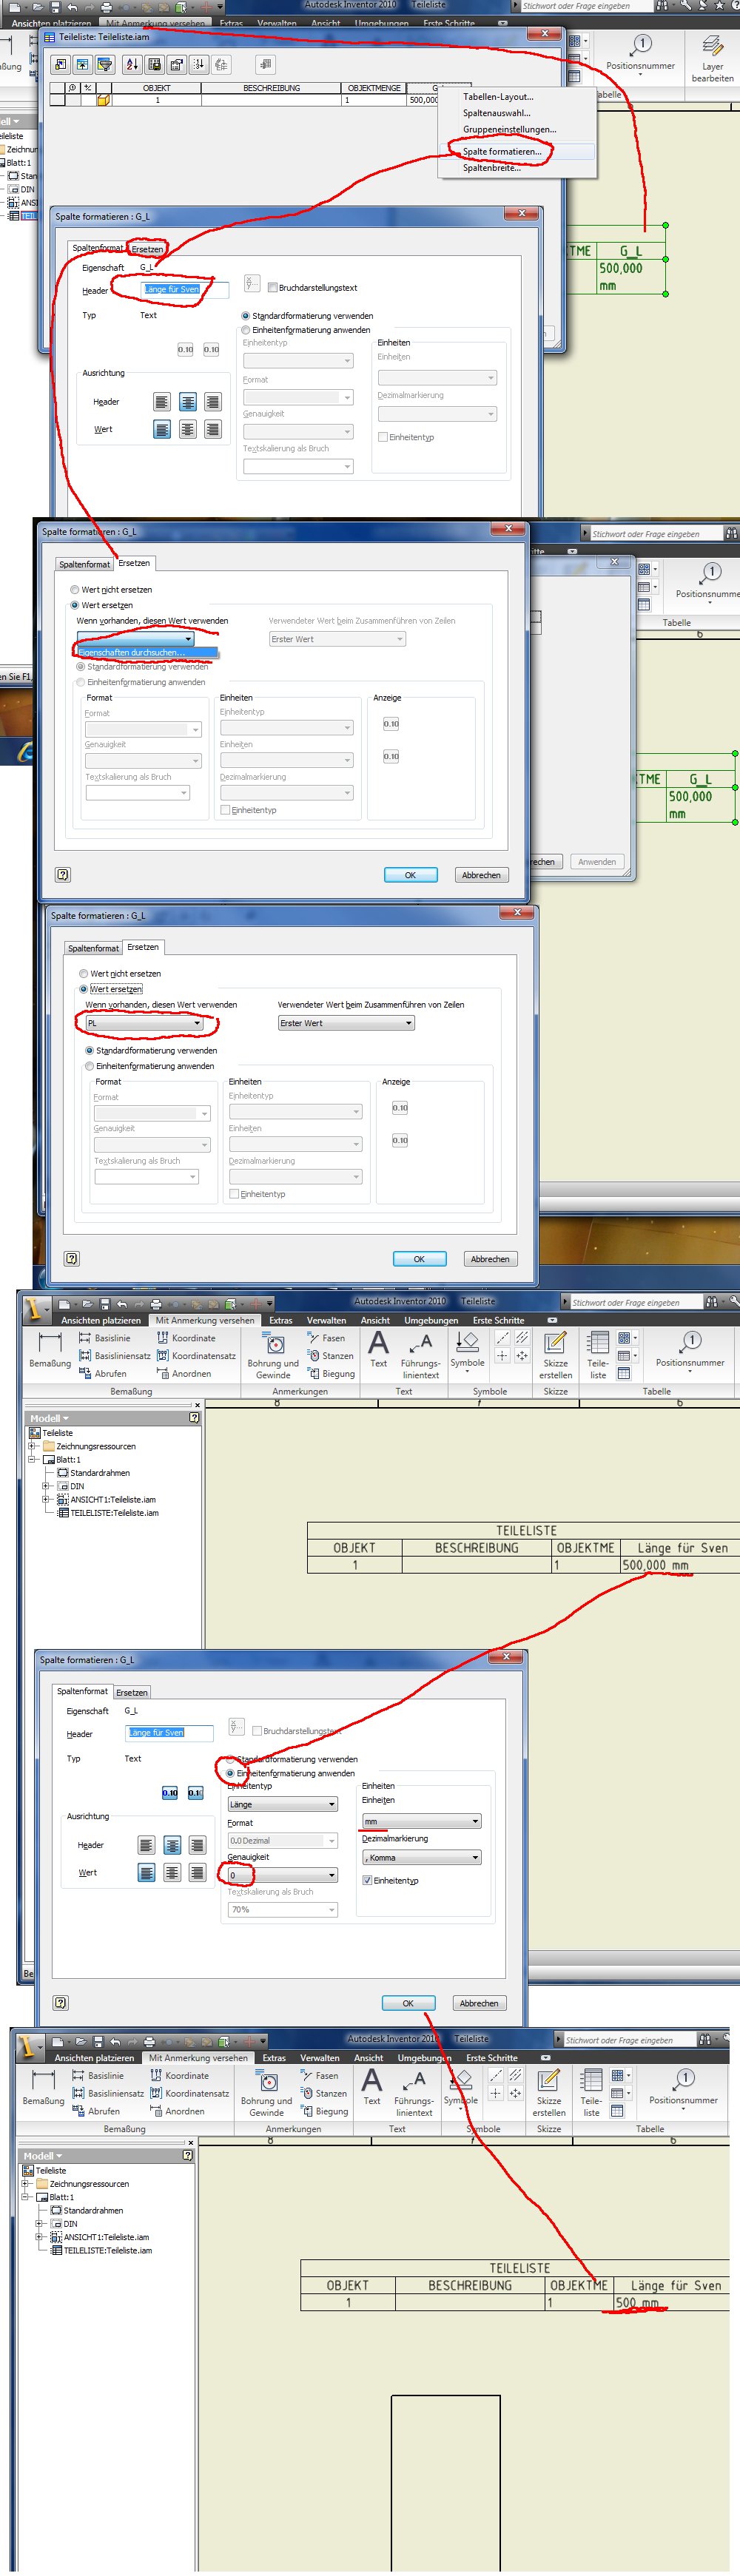Open the Länge Einheitentyp dropdown
Viewport: 740px width, 2576px height.
283,1805
